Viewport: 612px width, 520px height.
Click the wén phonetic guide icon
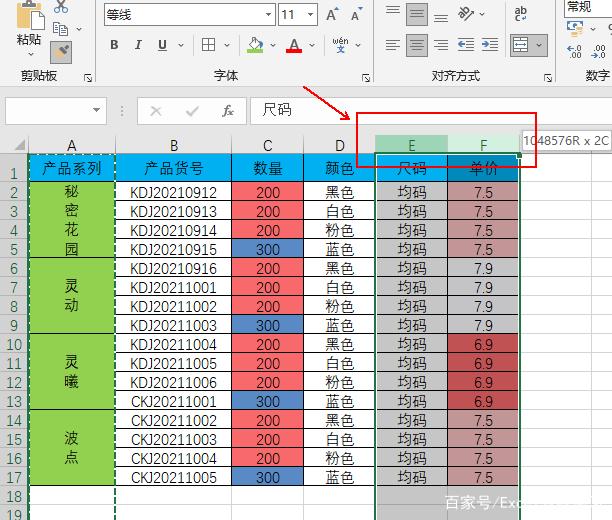[340, 45]
